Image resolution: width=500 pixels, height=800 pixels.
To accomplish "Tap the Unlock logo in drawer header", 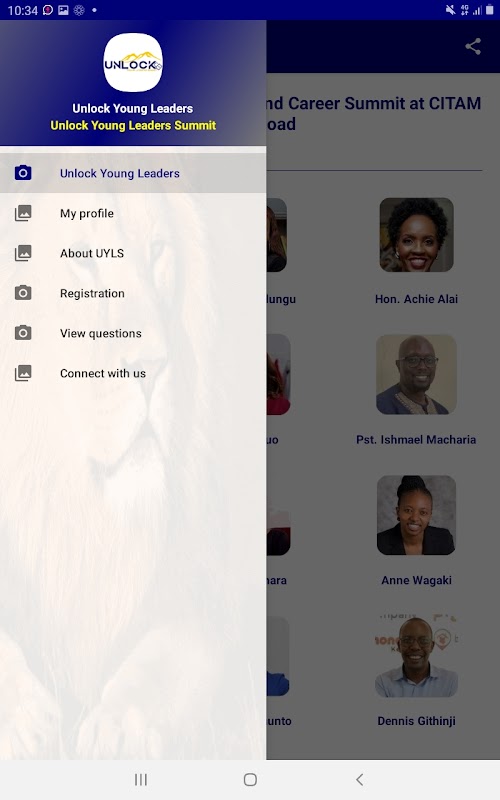I will pyautogui.click(x=133, y=63).
